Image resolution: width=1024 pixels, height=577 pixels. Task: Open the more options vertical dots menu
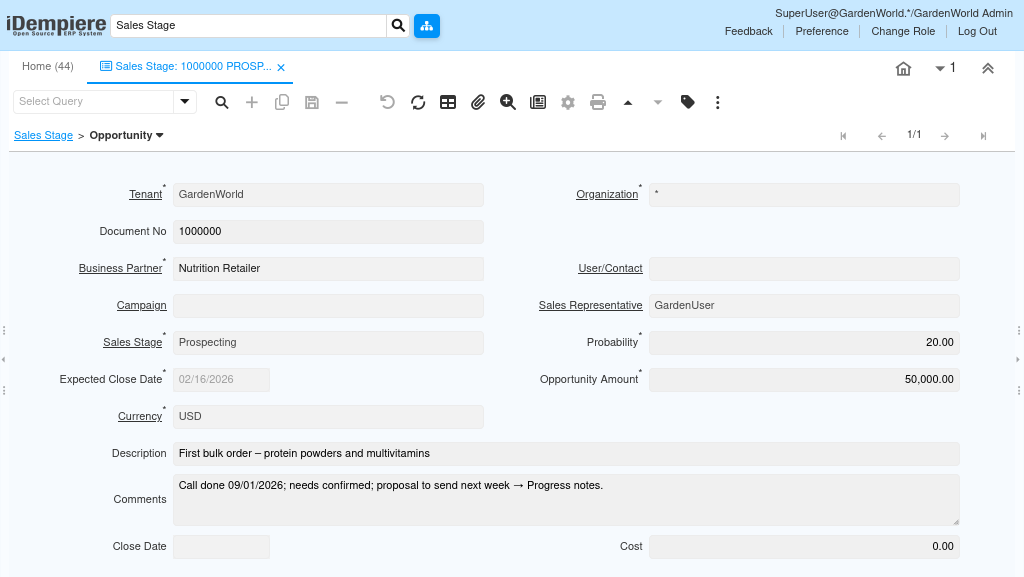pos(718,102)
